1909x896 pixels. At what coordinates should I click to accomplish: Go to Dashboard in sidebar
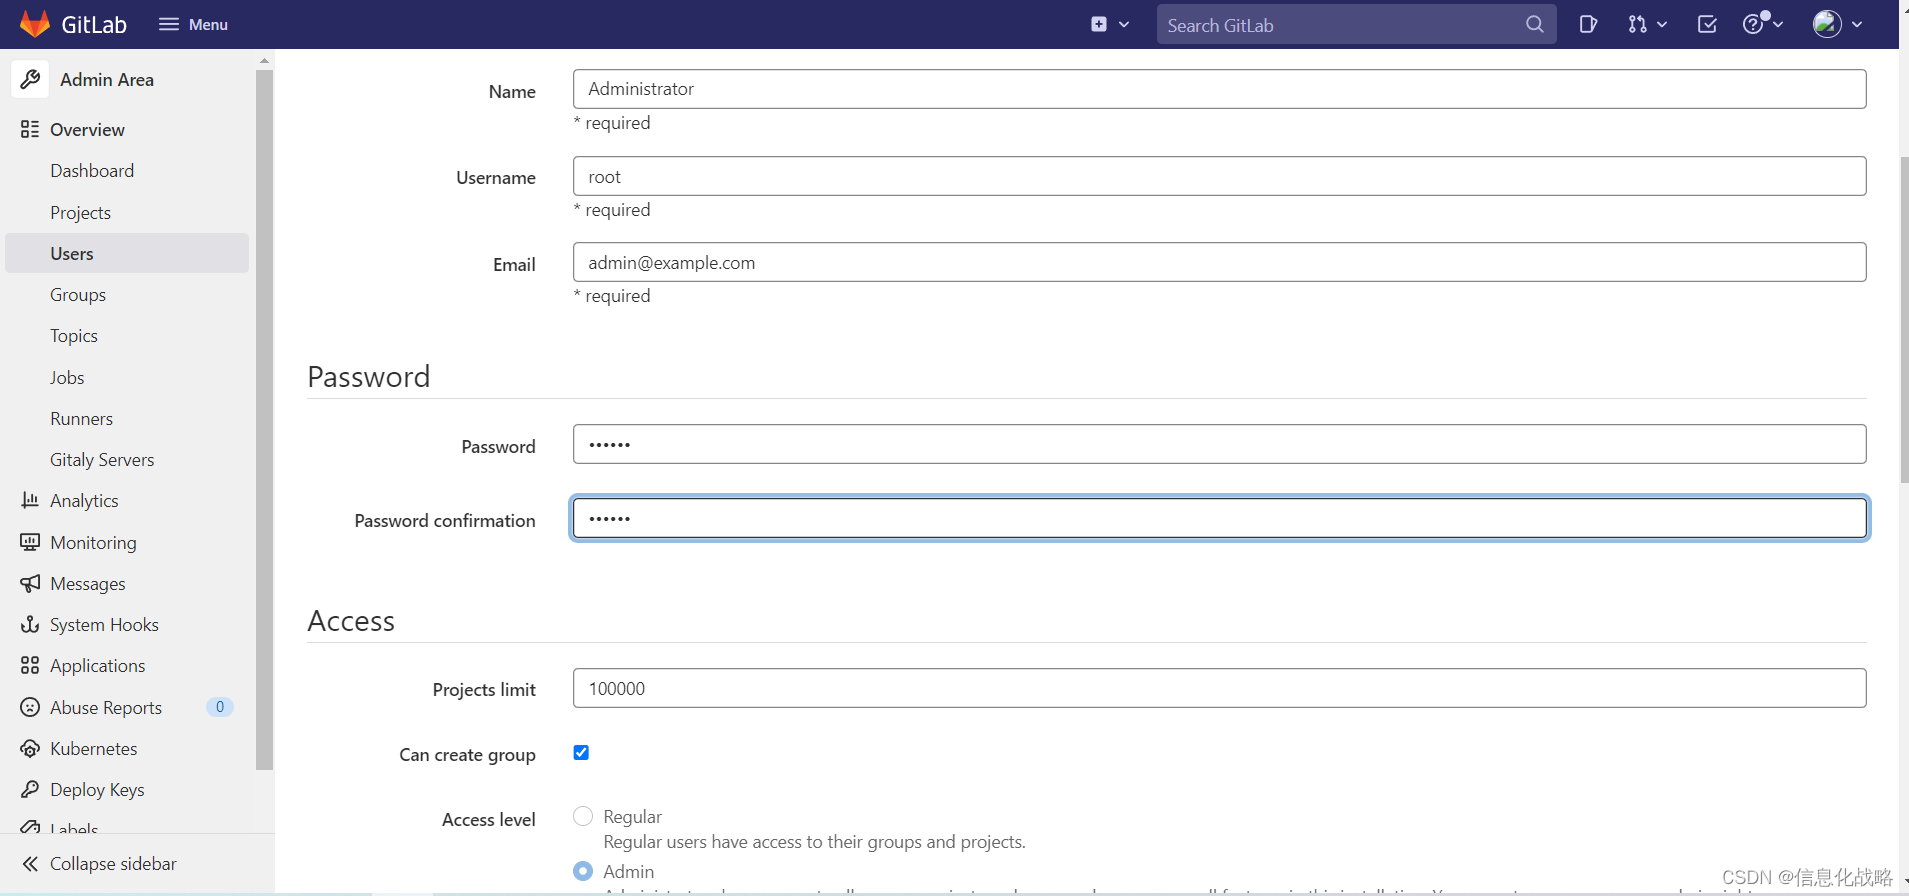click(x=92, y=171)
